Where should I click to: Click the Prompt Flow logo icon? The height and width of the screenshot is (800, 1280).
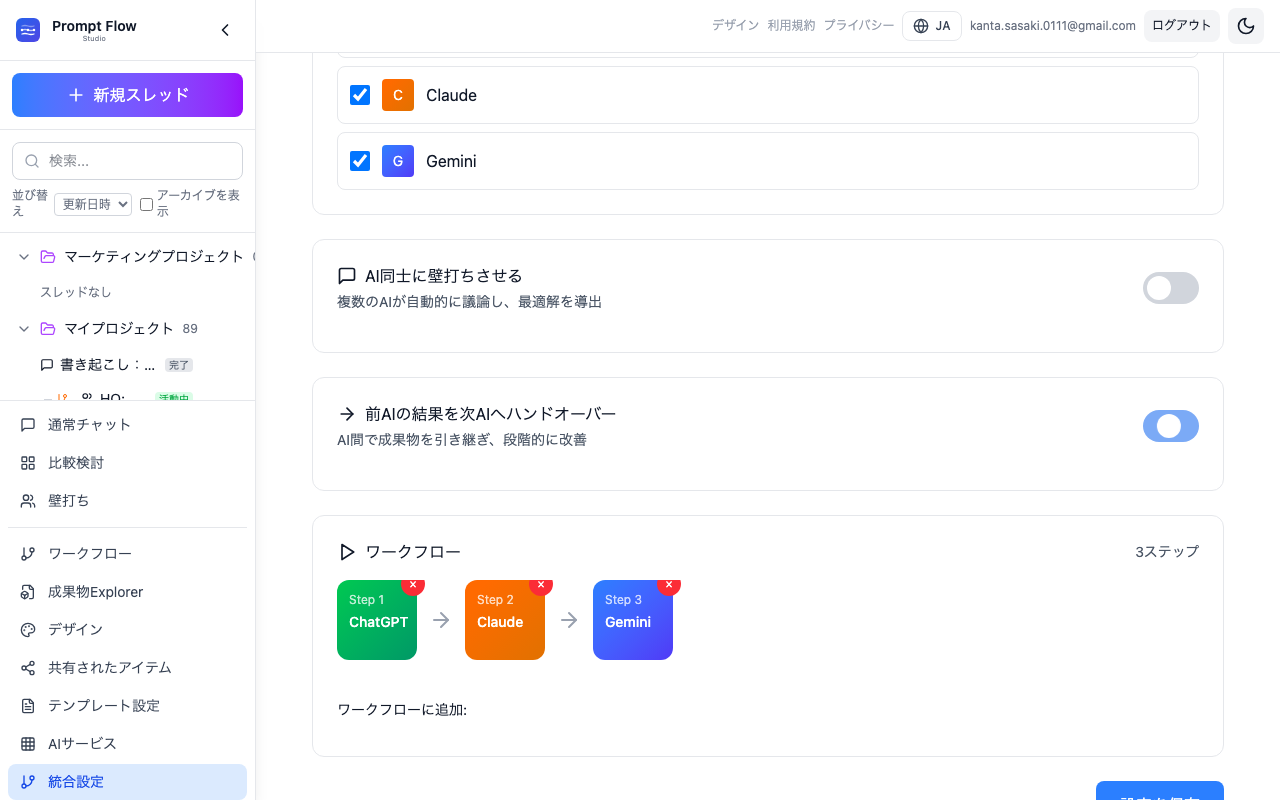(x=28, y=30)
